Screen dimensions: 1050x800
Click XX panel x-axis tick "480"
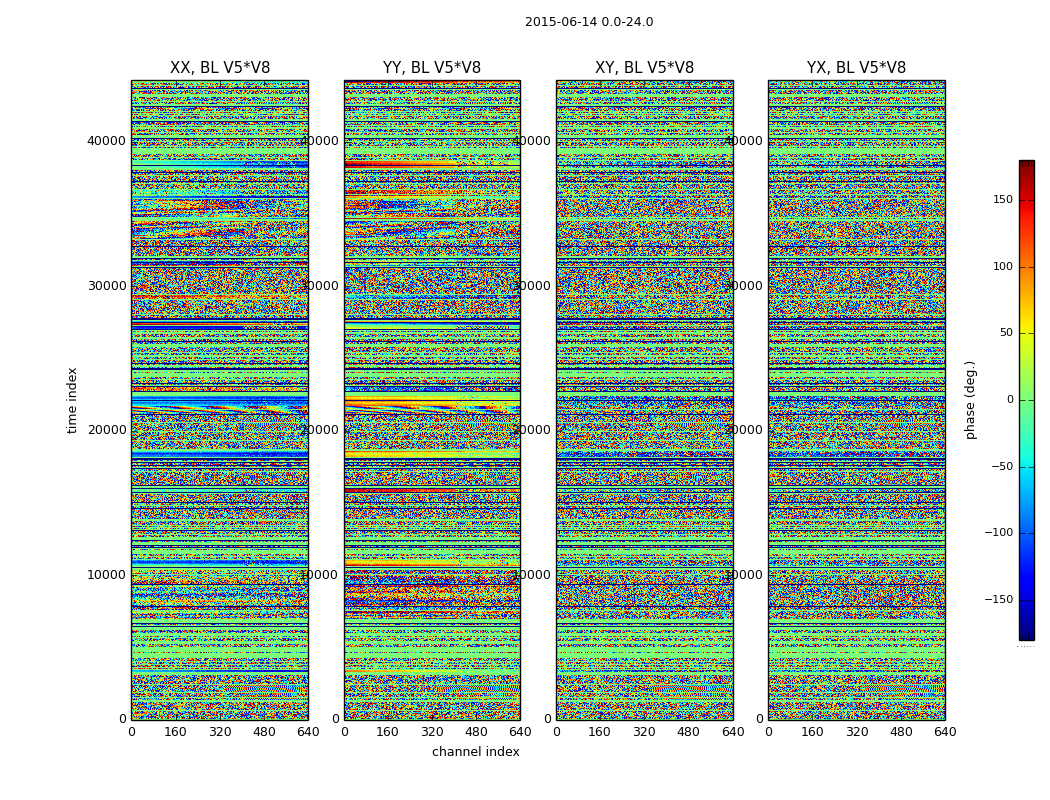[264, 732]
